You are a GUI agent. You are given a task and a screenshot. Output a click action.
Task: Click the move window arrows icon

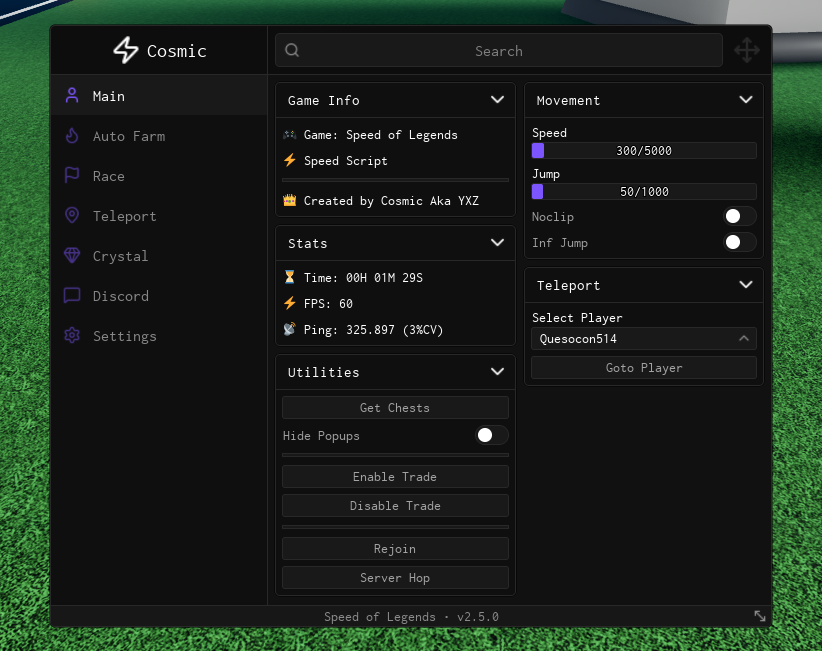747,50
